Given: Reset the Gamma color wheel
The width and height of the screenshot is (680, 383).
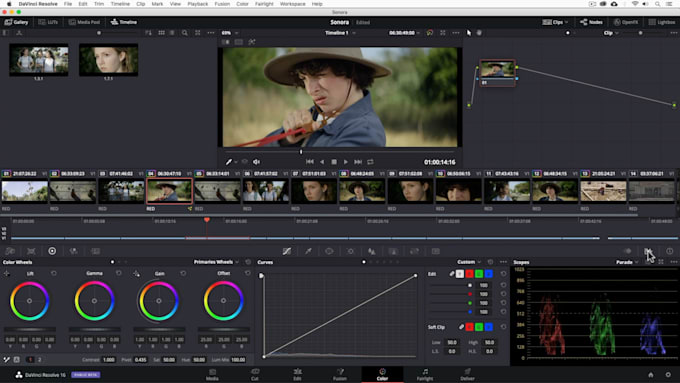Looking at the screenshot, I should 118,273.
